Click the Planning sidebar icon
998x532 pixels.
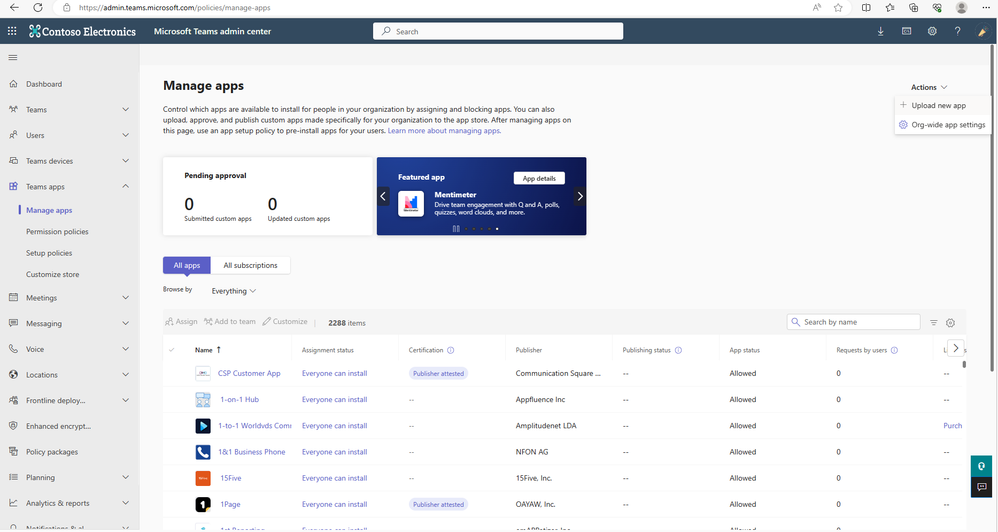13,477
